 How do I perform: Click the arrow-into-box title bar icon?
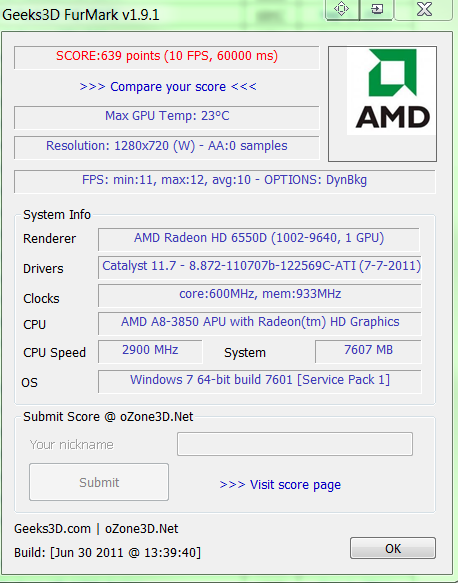pos(377,9)
